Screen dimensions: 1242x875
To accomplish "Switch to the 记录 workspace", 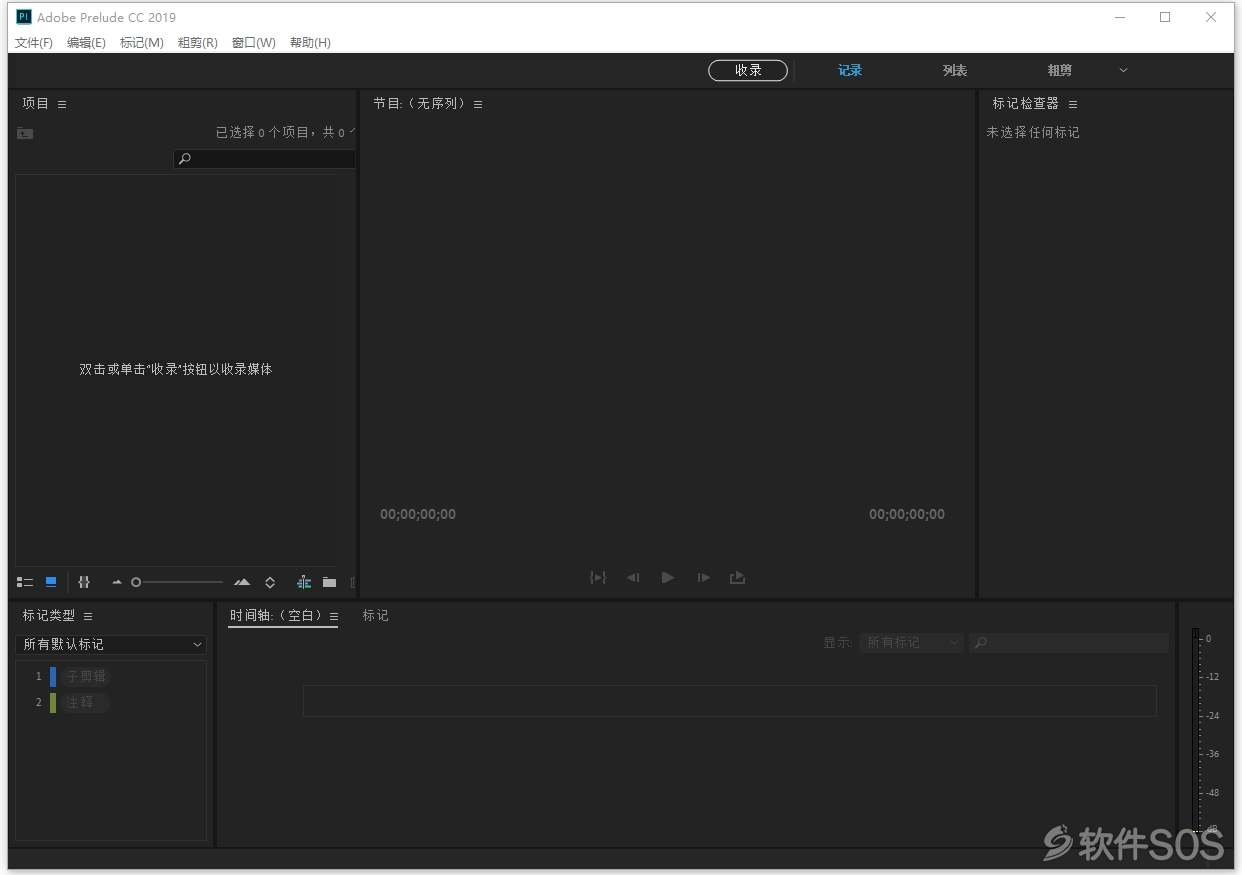I will coord(850,70).
